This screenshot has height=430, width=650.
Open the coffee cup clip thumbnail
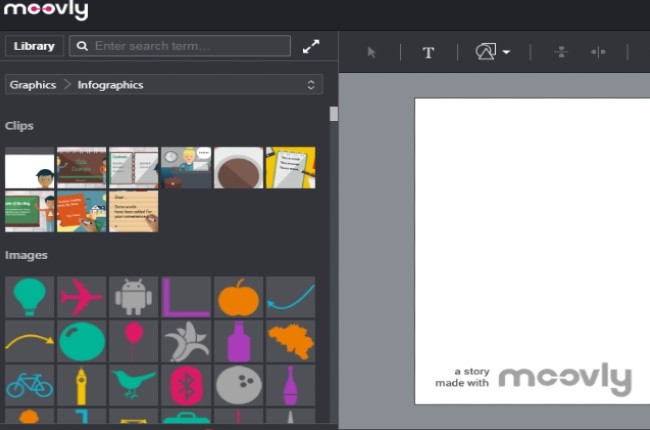click(x=238, y=168)
